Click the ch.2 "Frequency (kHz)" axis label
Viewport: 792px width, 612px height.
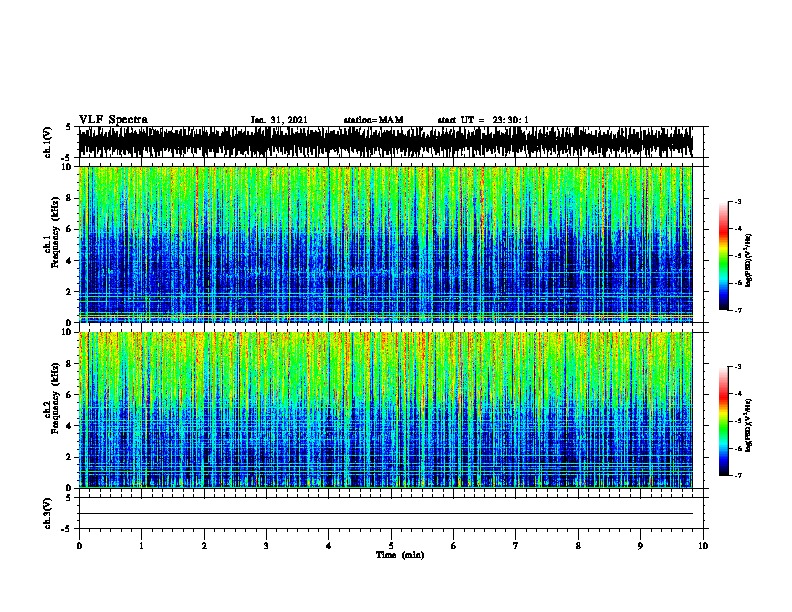(55, 398)
